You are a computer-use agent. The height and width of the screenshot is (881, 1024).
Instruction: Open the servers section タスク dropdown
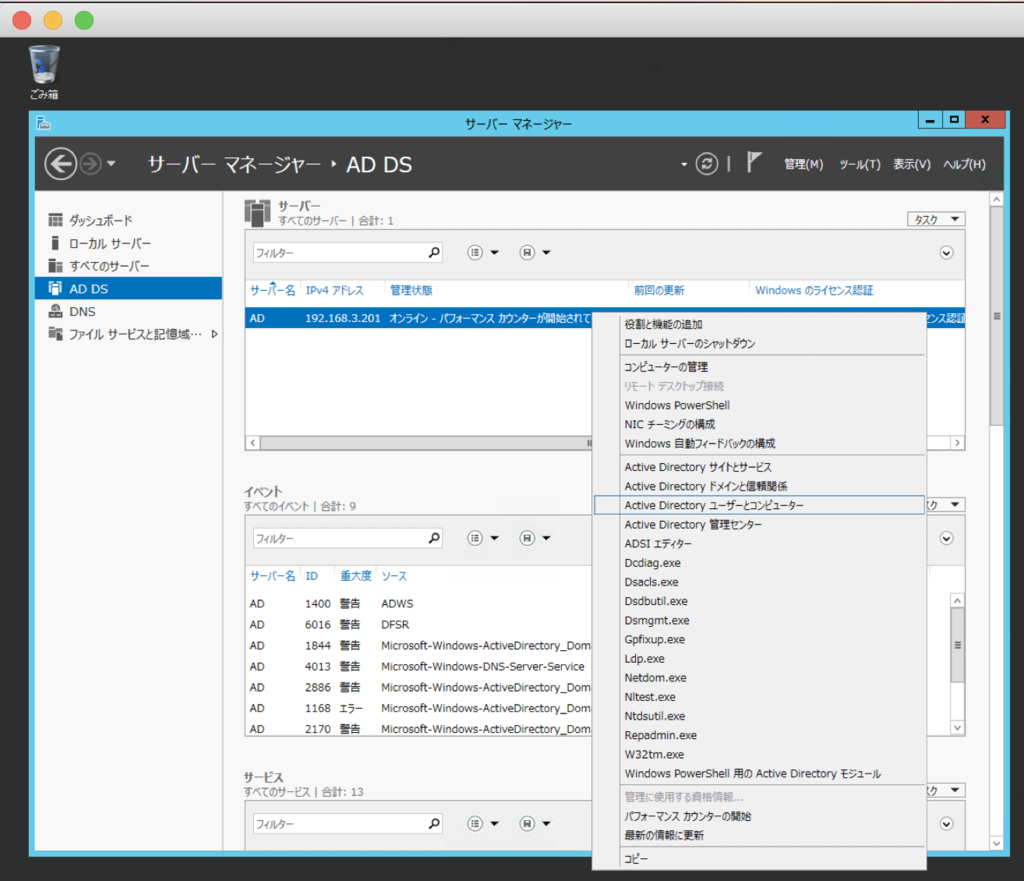coord(936,219)
